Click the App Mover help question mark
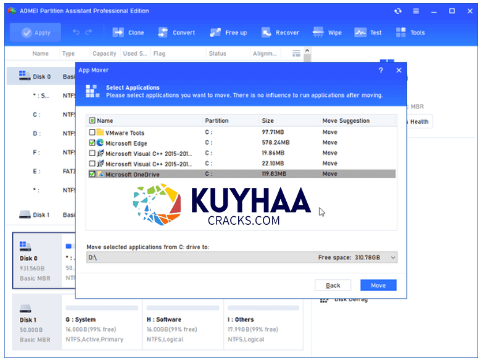 click(381, 70)
